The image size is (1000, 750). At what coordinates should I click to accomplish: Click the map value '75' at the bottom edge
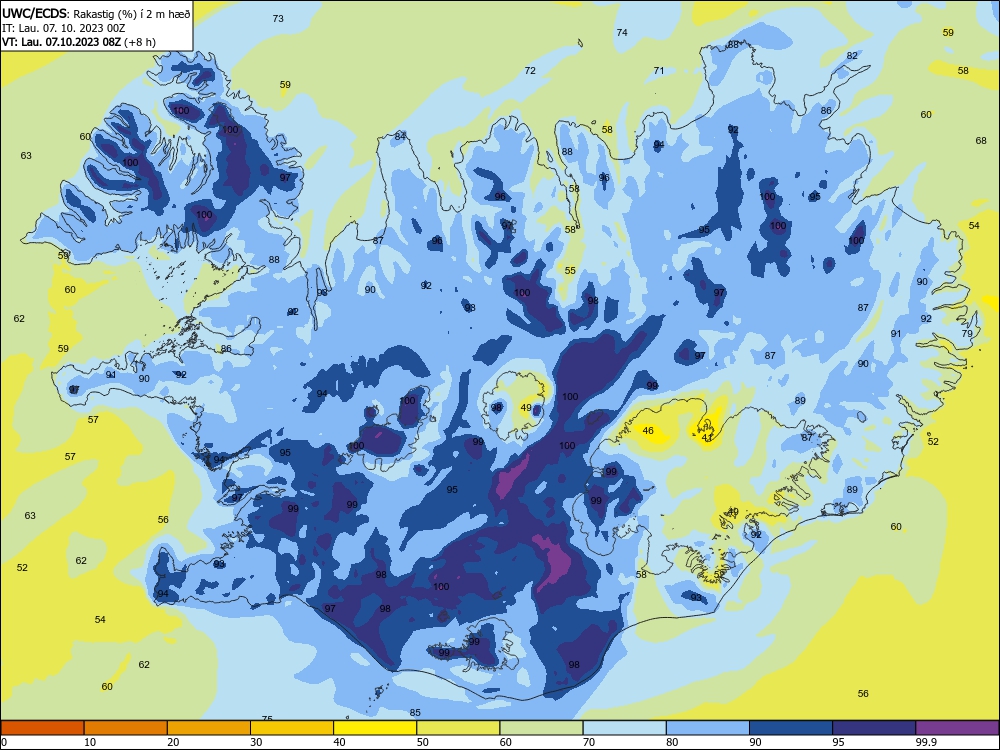[x=267, y=719]
